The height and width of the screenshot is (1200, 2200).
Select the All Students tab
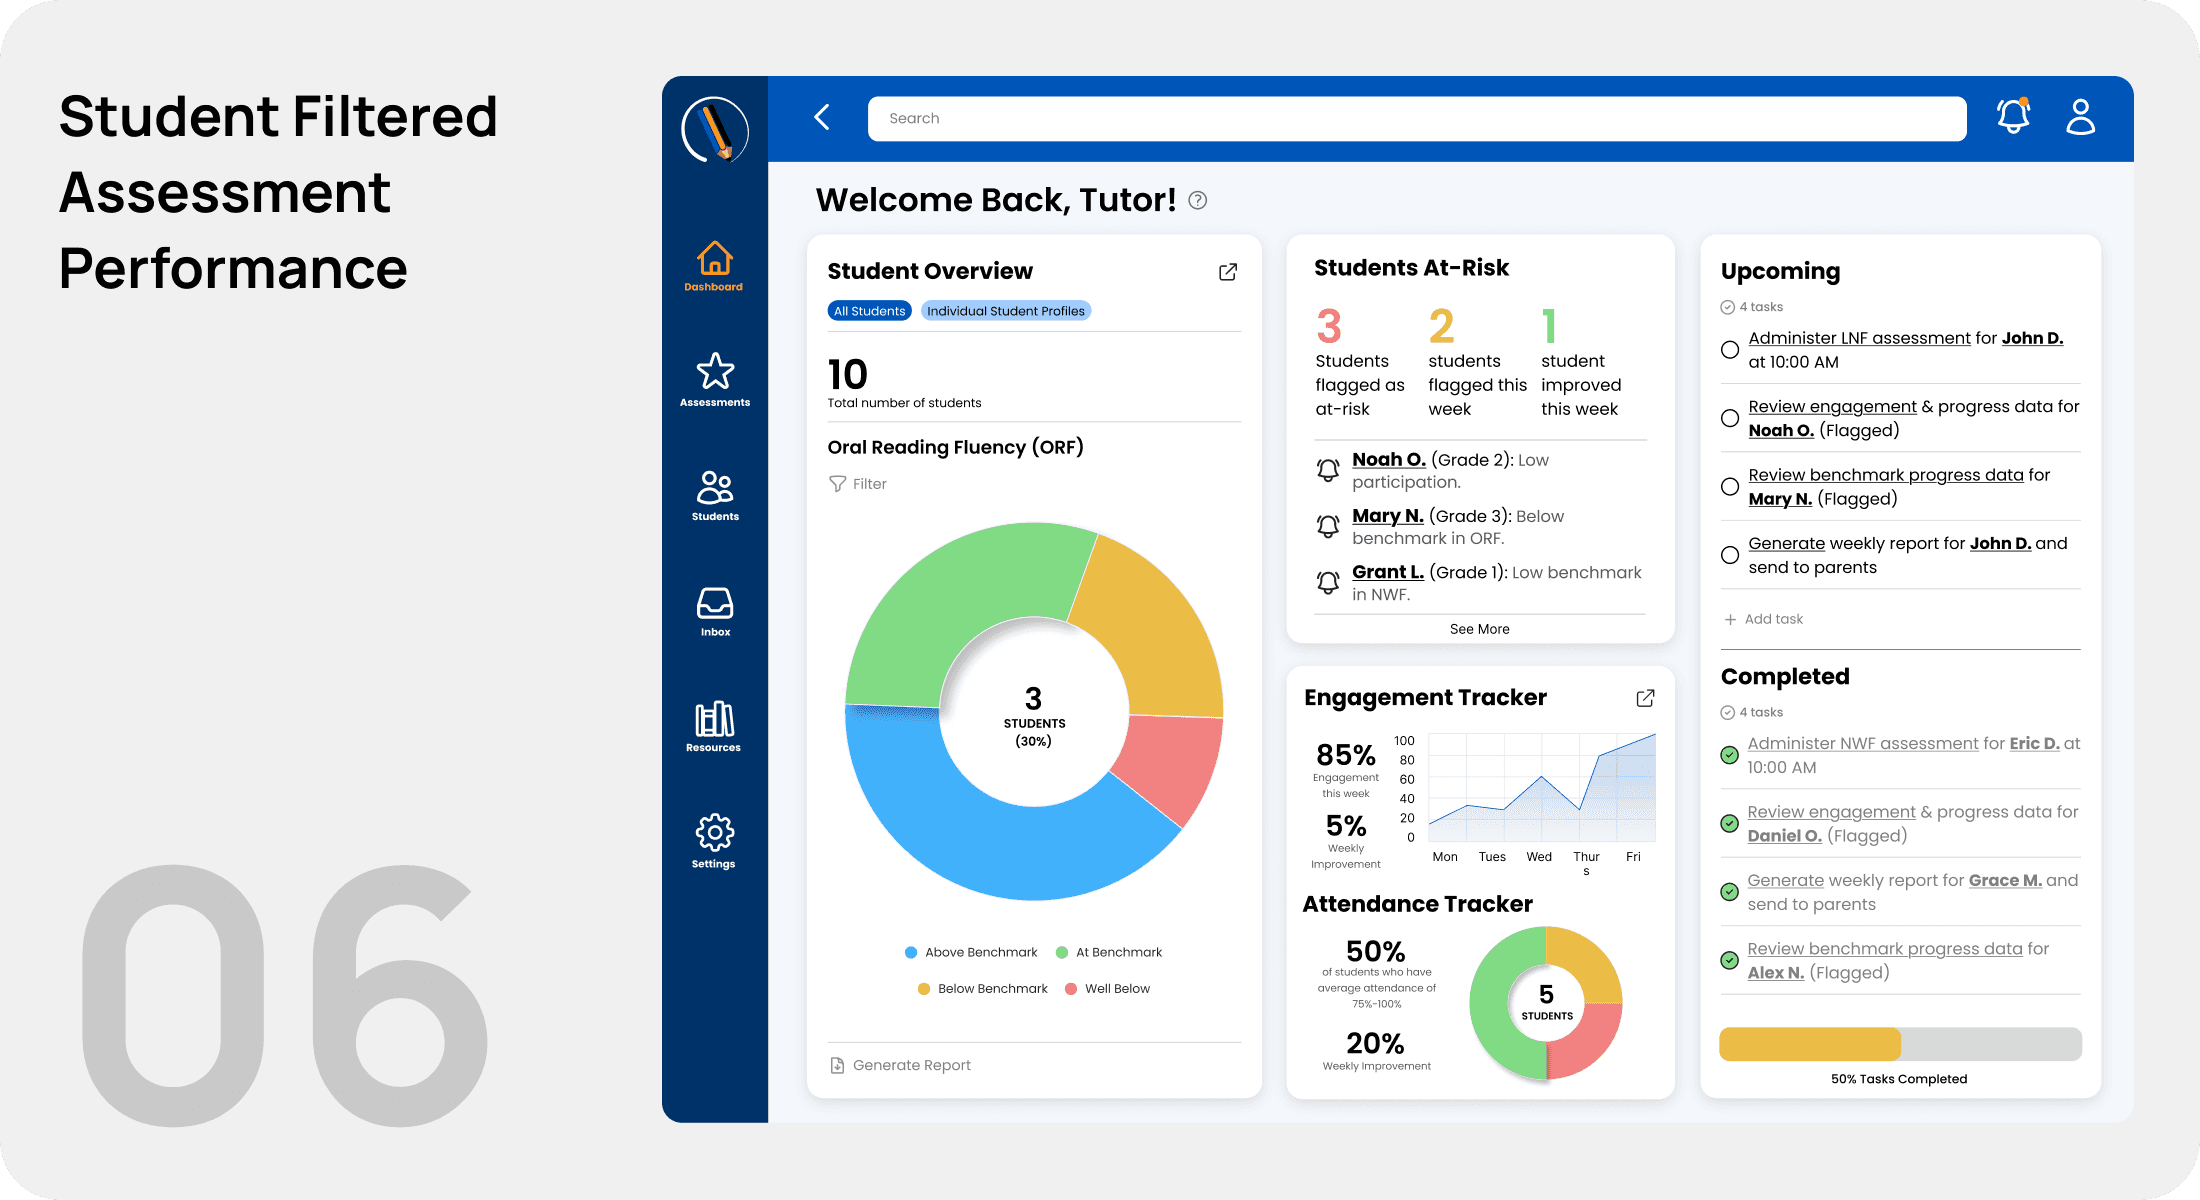point(869,311)
